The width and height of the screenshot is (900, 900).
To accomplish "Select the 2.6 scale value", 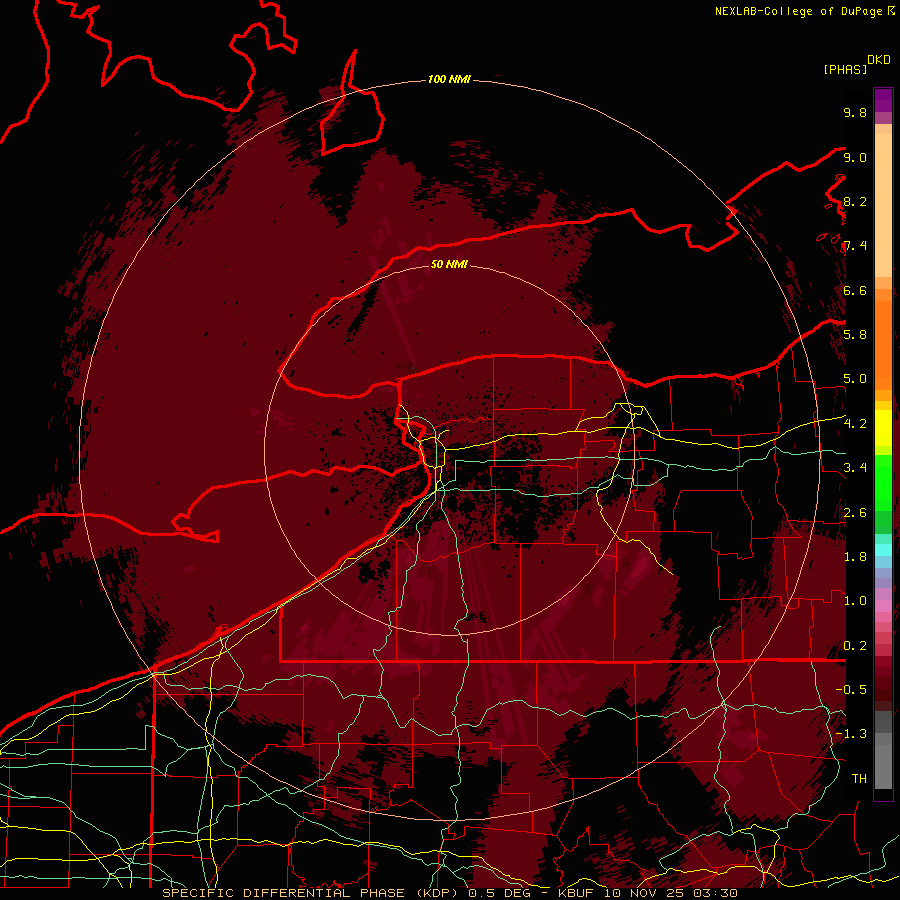I will (x=855, y=513).
